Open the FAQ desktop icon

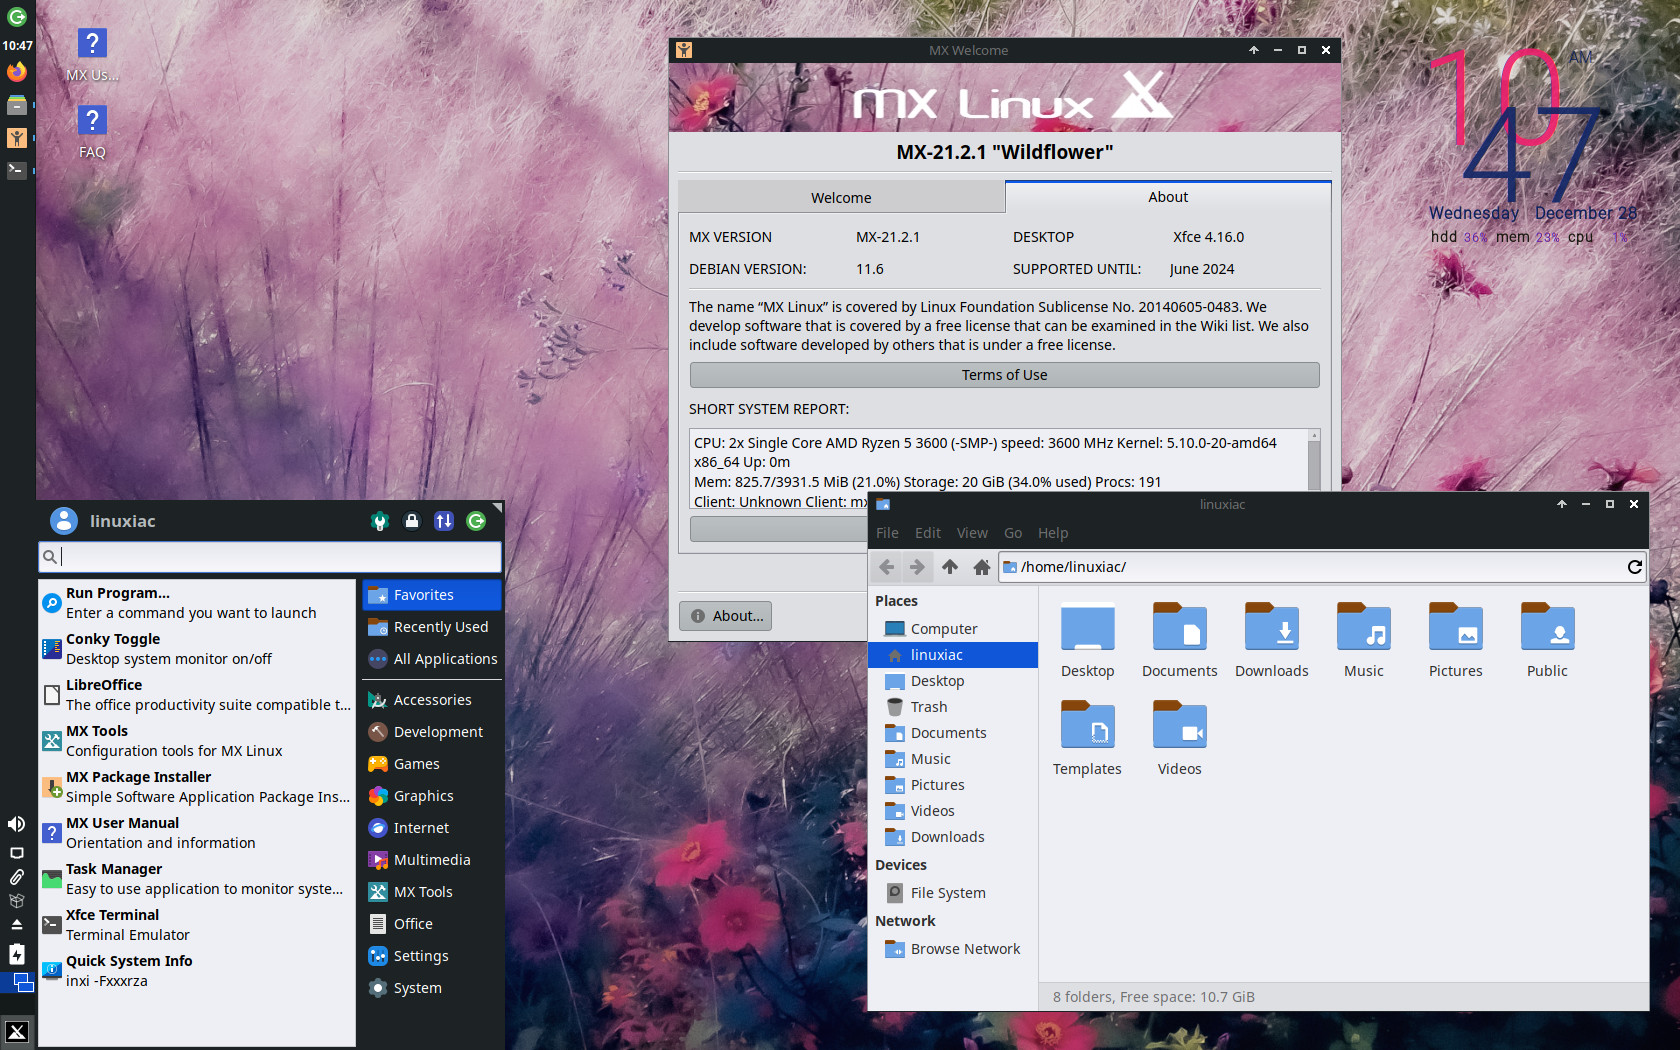point(92,131)
